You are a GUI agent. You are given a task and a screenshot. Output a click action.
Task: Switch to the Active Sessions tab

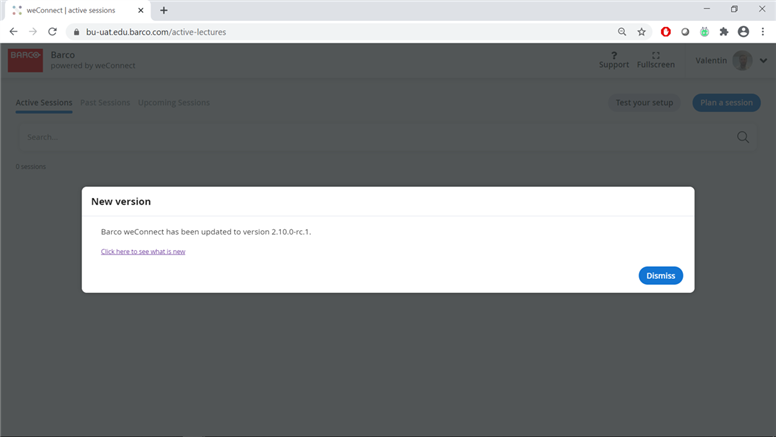click(44, 102)
